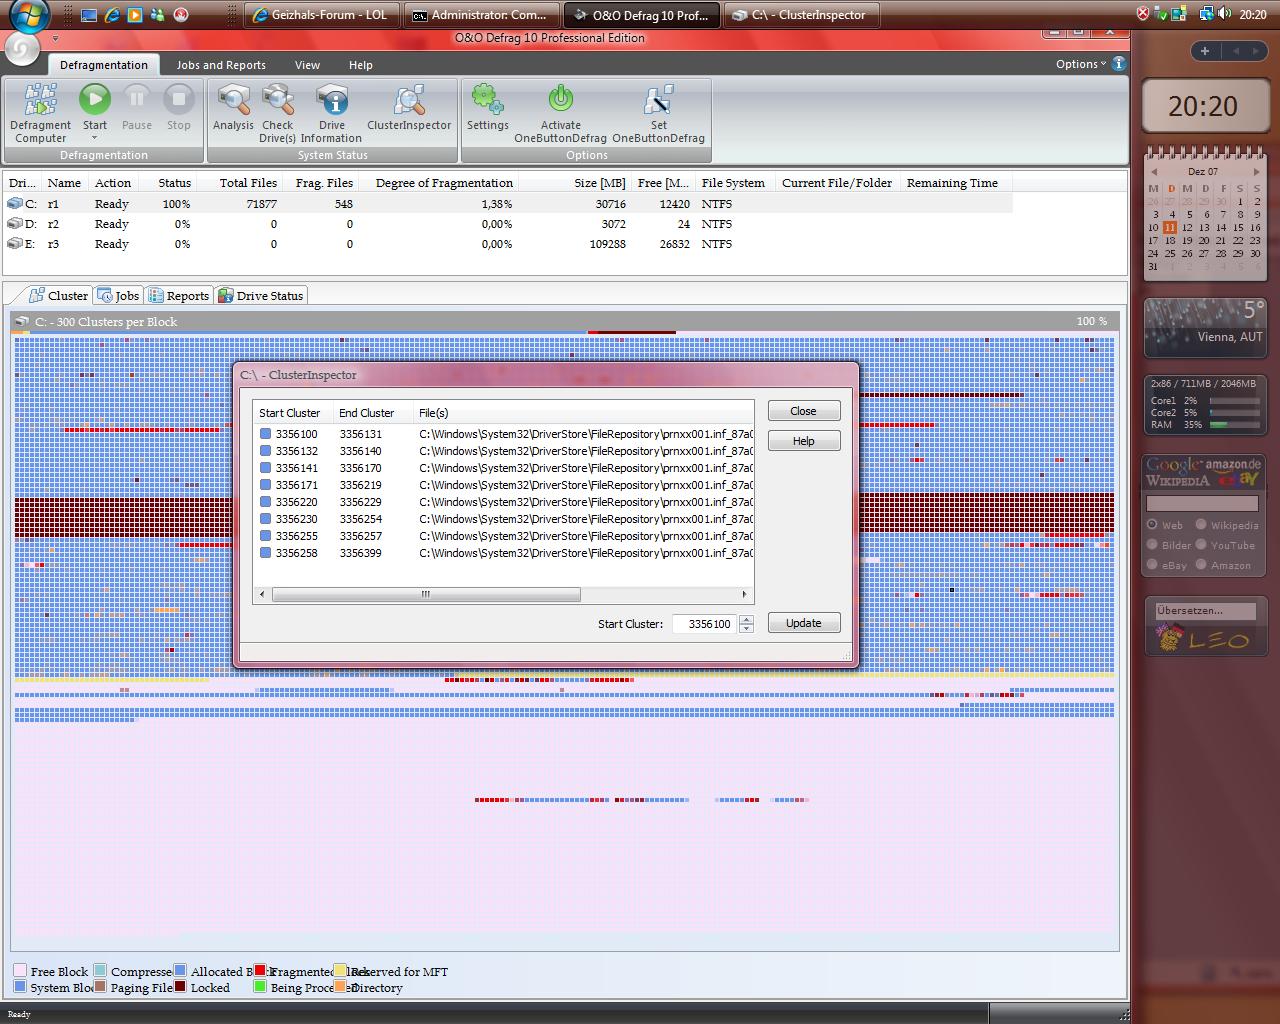Image resolution: width=1280 pixels, height=1024 pixels.
Task: Click the Start Cluster input field
Action: pos(704,623)
